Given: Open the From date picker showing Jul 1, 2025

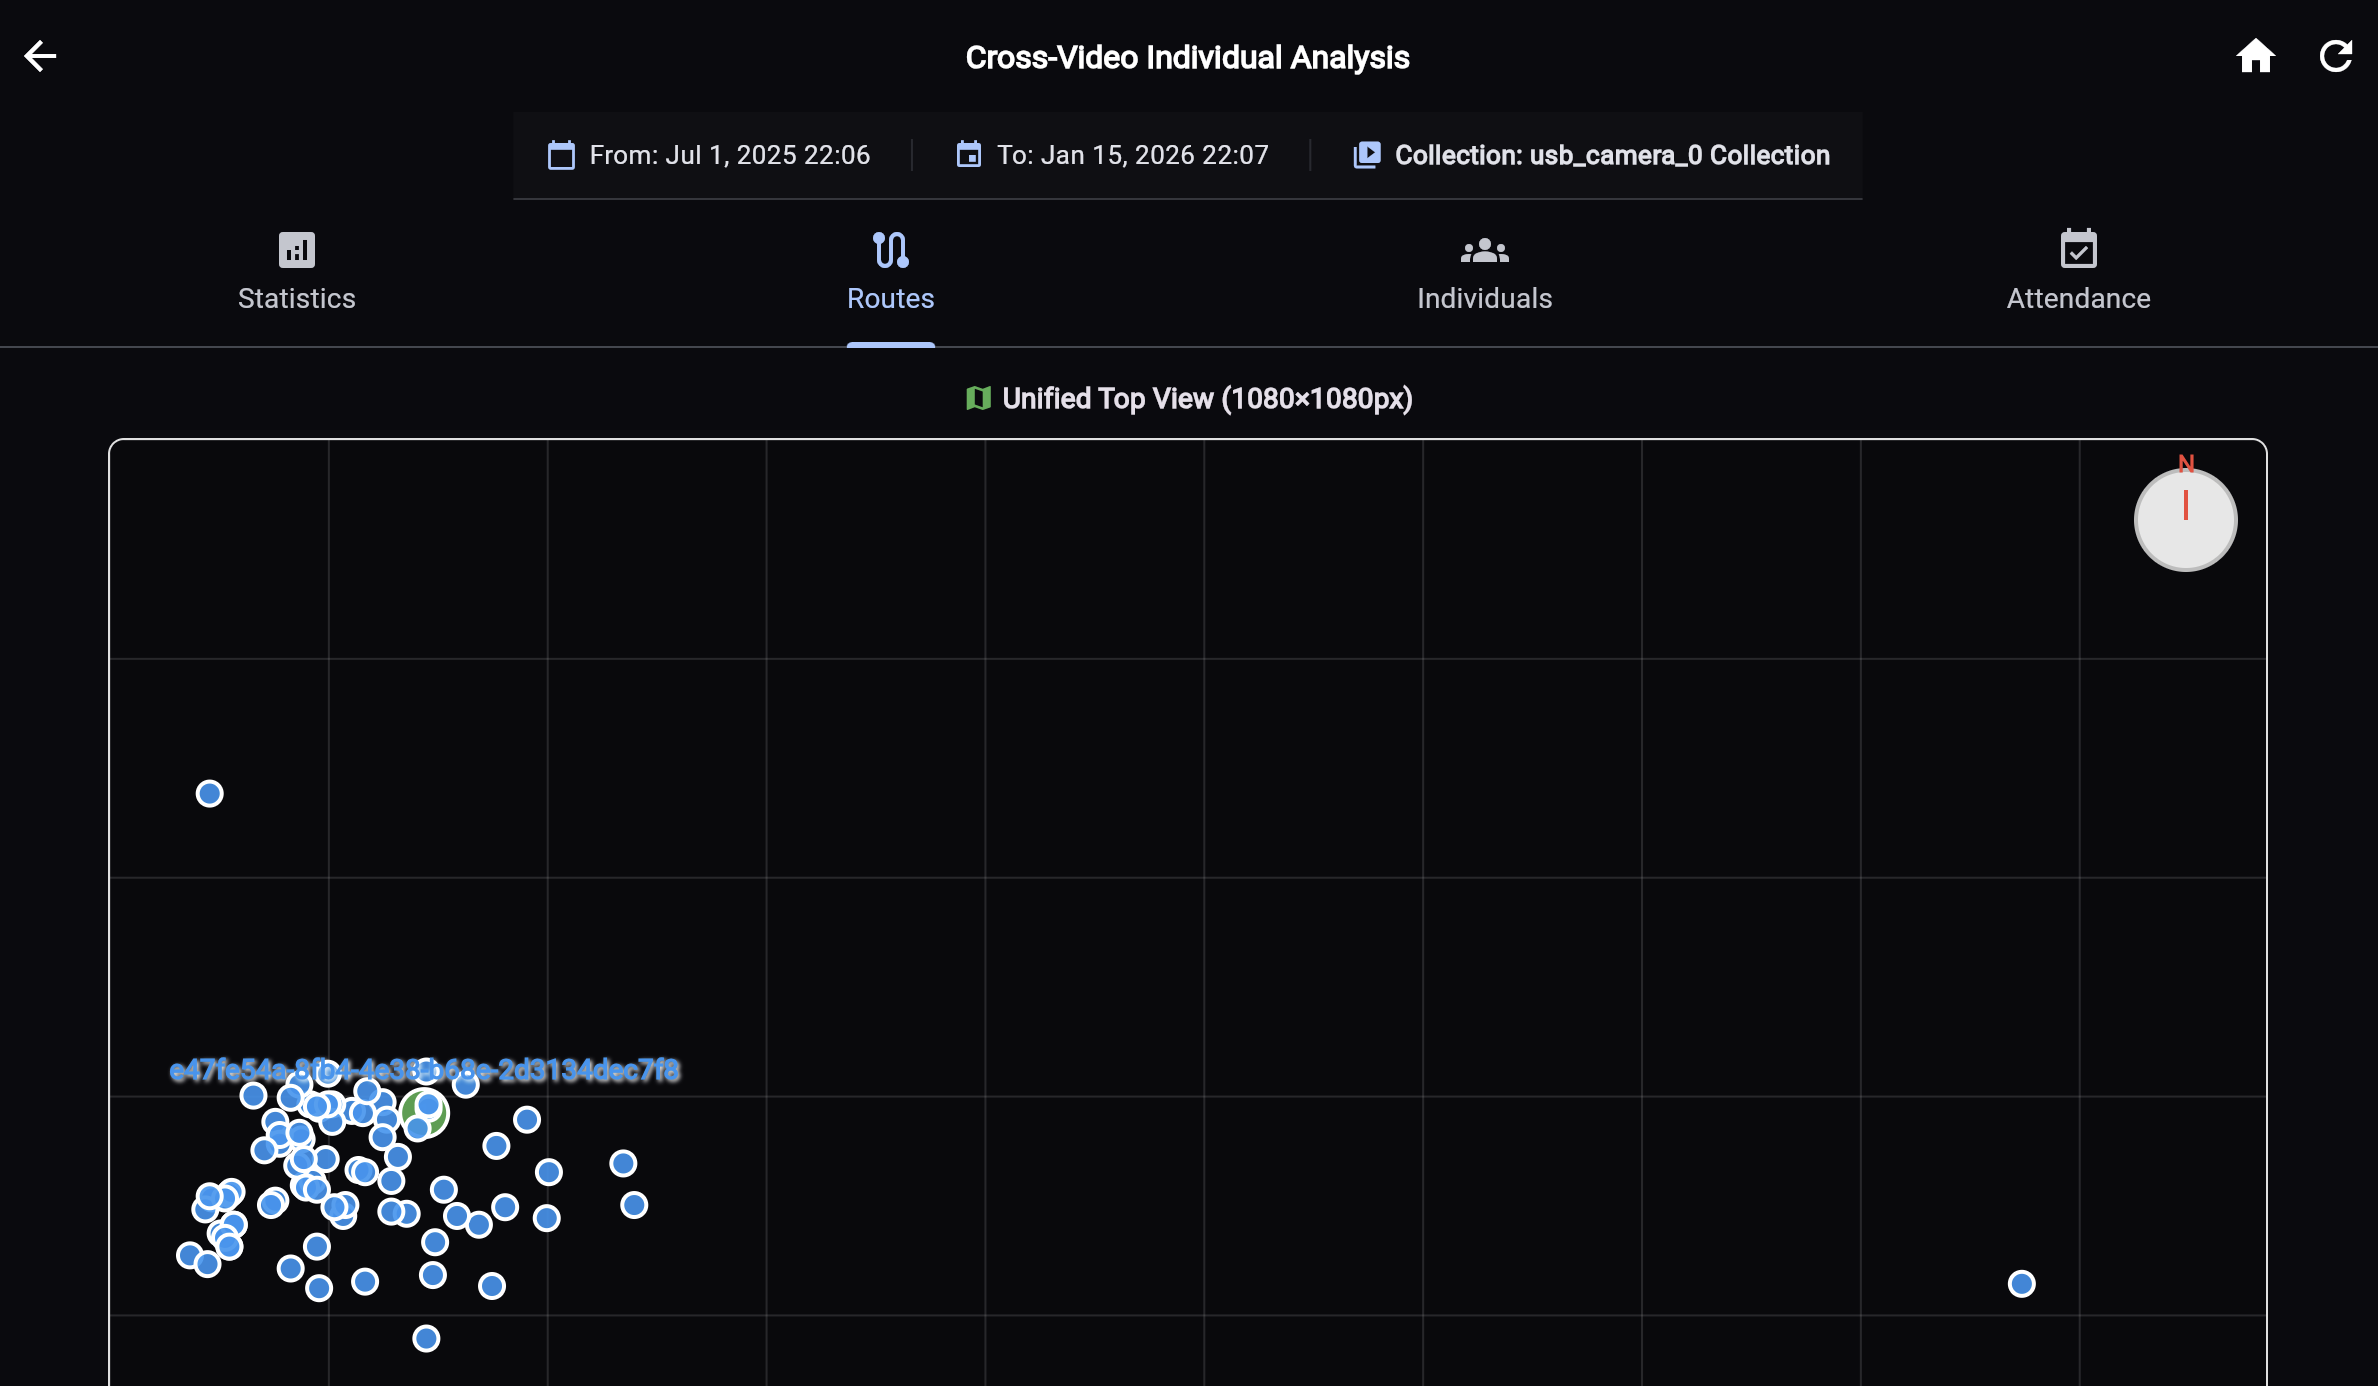Looking at the screenshot, I should point(729,155).
